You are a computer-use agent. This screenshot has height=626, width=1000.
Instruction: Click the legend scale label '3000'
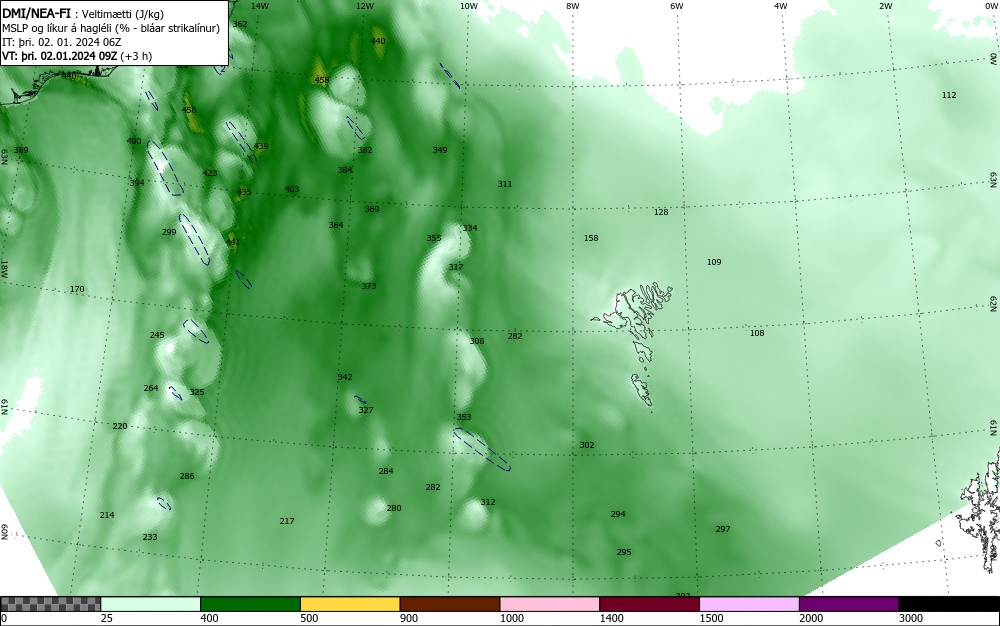pyautogui.click(x=911, y=618)
